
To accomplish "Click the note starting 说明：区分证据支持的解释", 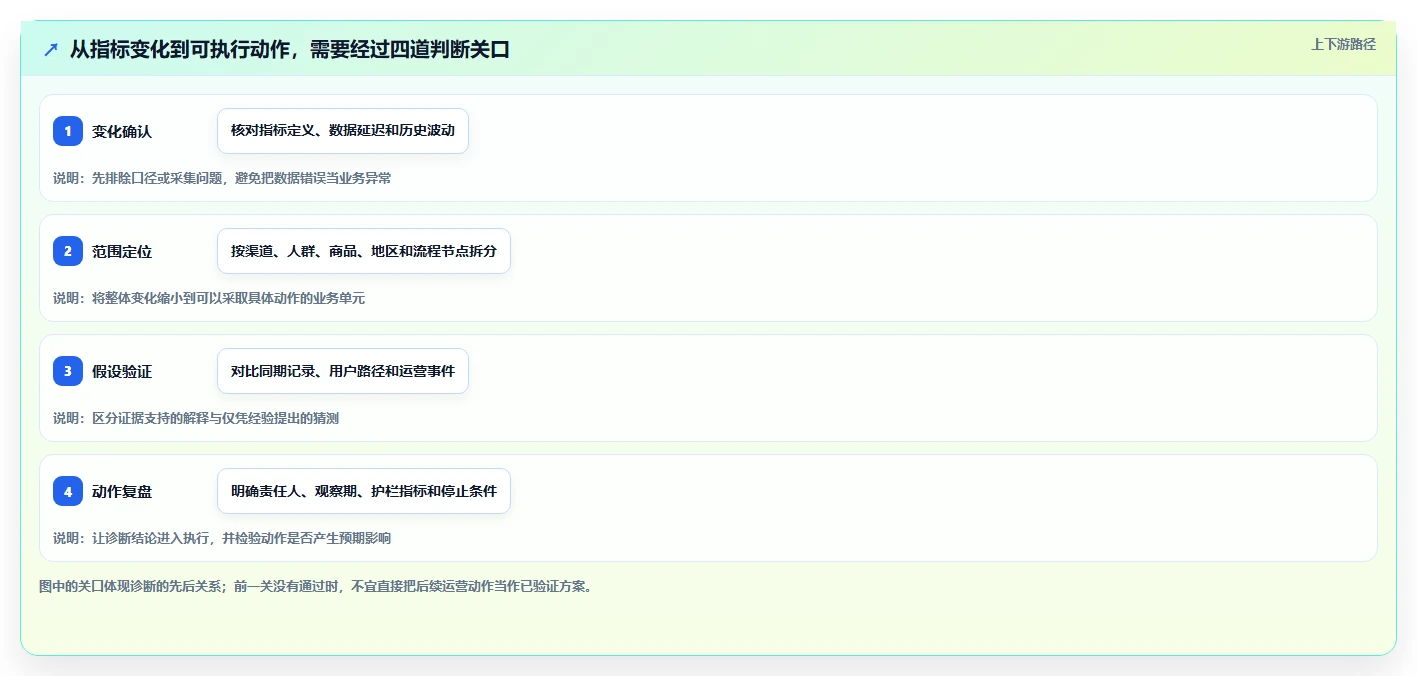I will [x=196, y=418].
